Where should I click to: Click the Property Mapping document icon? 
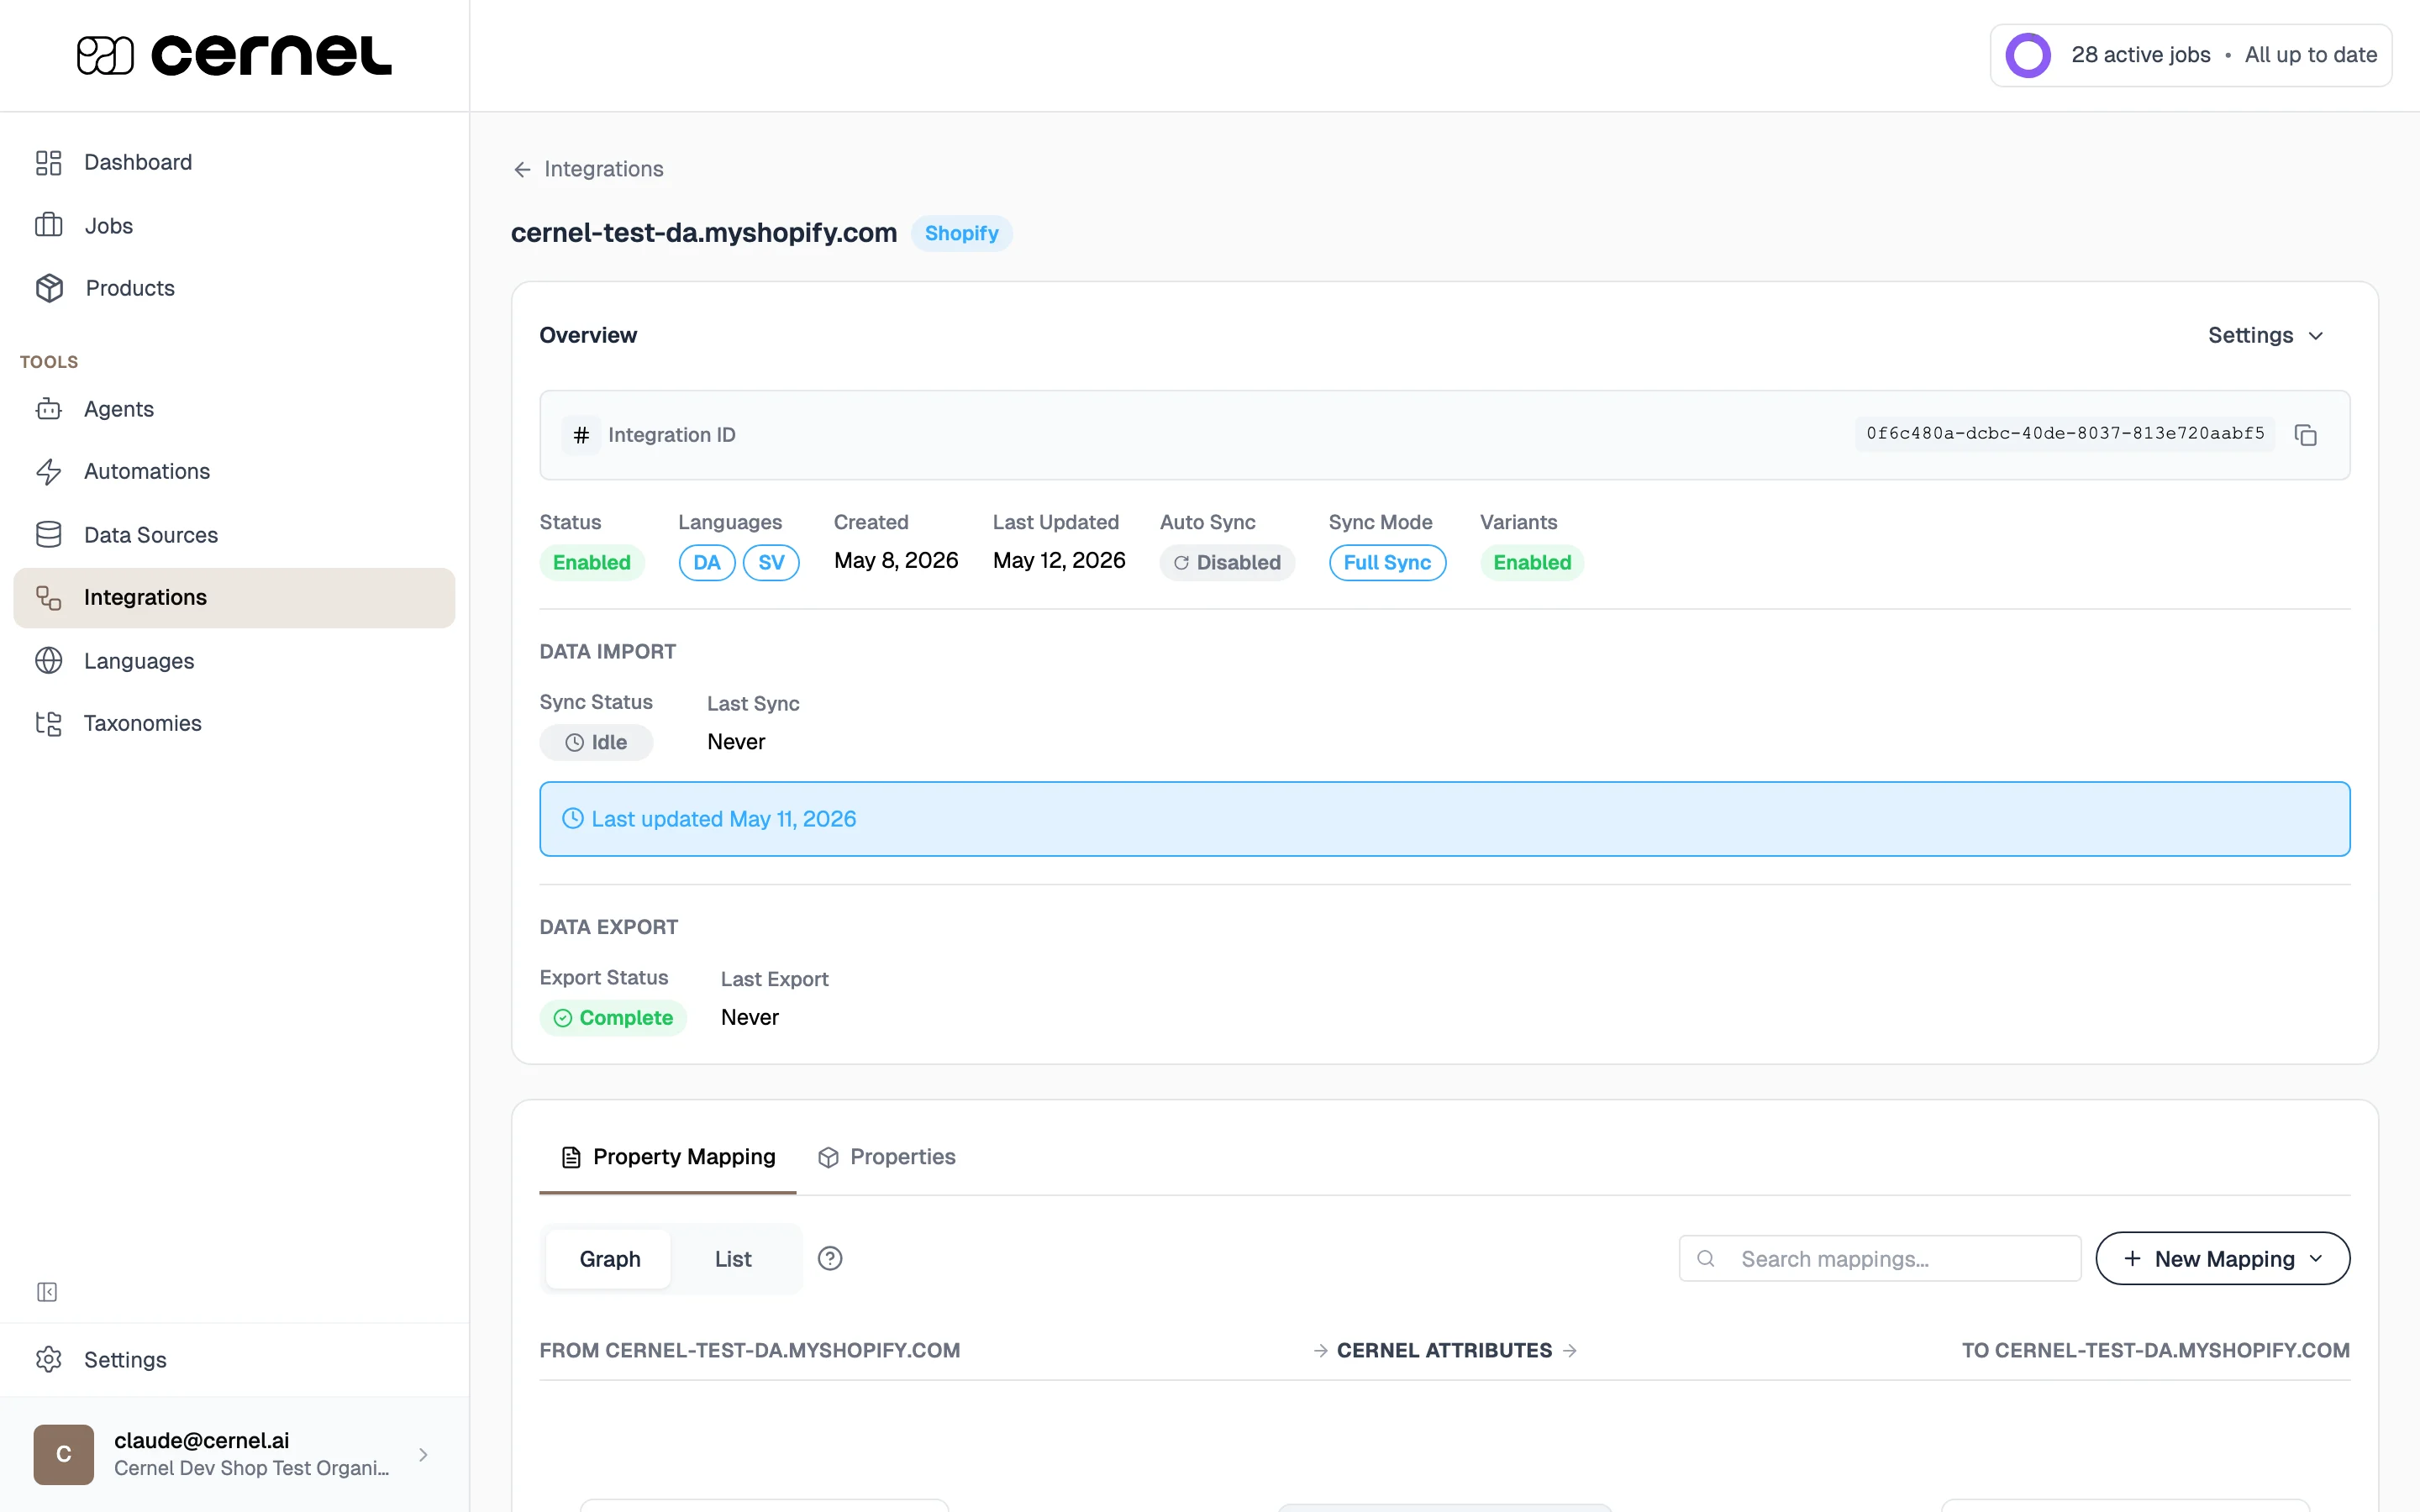click(571, 1157)
